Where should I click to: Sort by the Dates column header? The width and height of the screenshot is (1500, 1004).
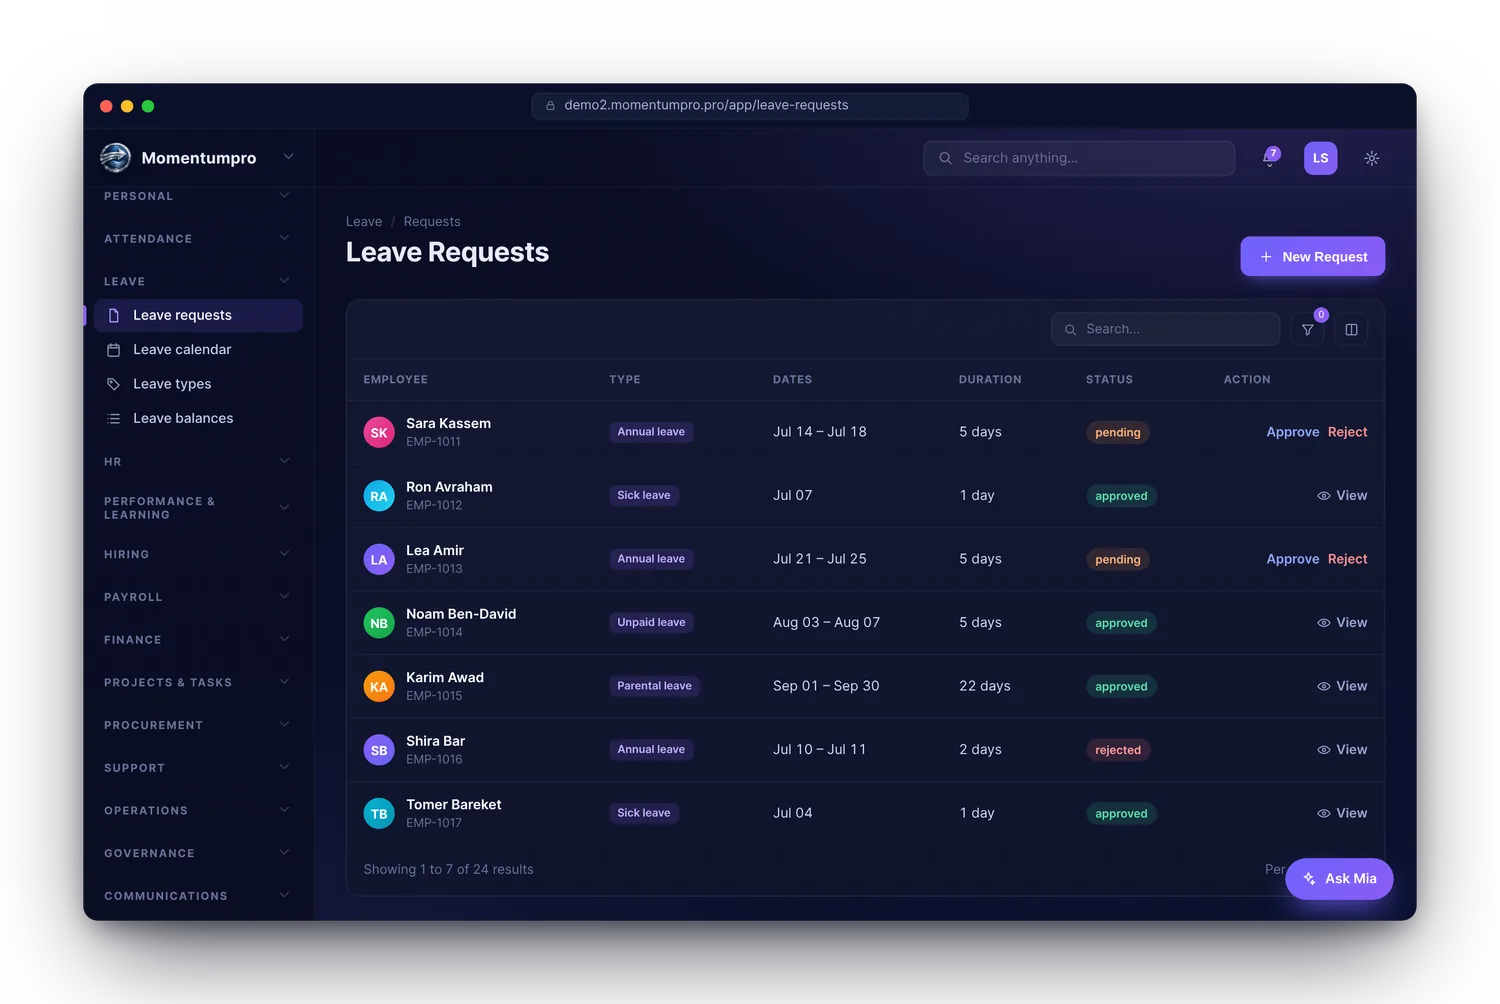tap(792, 380)
